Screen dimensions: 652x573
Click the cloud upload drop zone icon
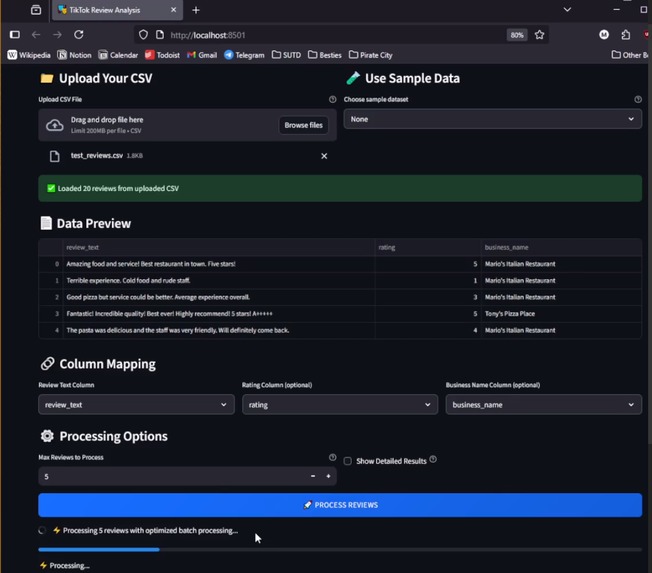54,125
